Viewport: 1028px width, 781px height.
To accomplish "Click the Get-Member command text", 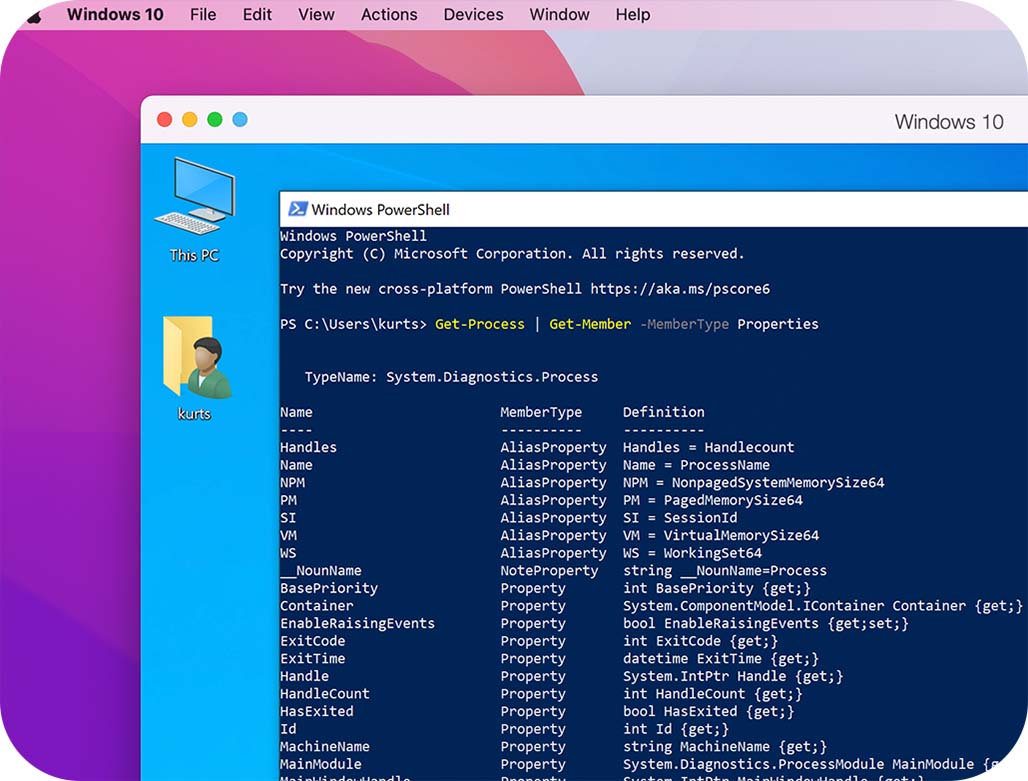I will pyautogui.click(x=590, y=324).
